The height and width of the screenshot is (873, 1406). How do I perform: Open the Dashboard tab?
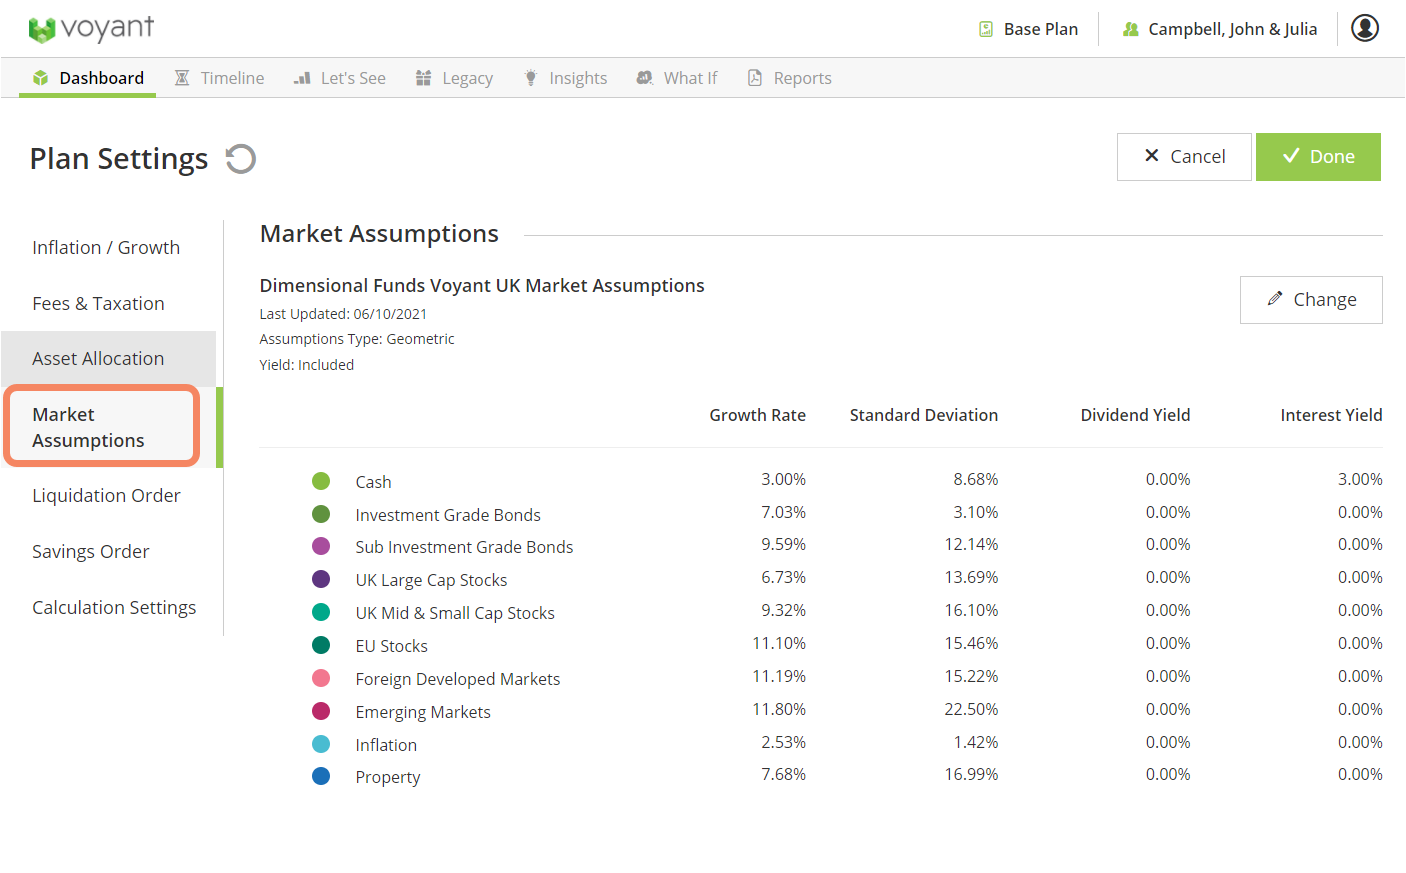[x=87, y=78]
